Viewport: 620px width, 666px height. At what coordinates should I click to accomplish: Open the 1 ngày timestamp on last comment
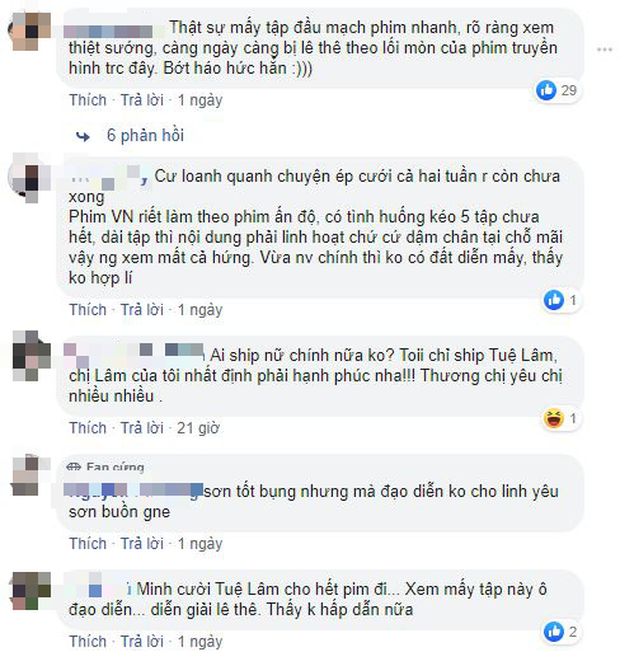pyautogui.click(x=200, y=641)
